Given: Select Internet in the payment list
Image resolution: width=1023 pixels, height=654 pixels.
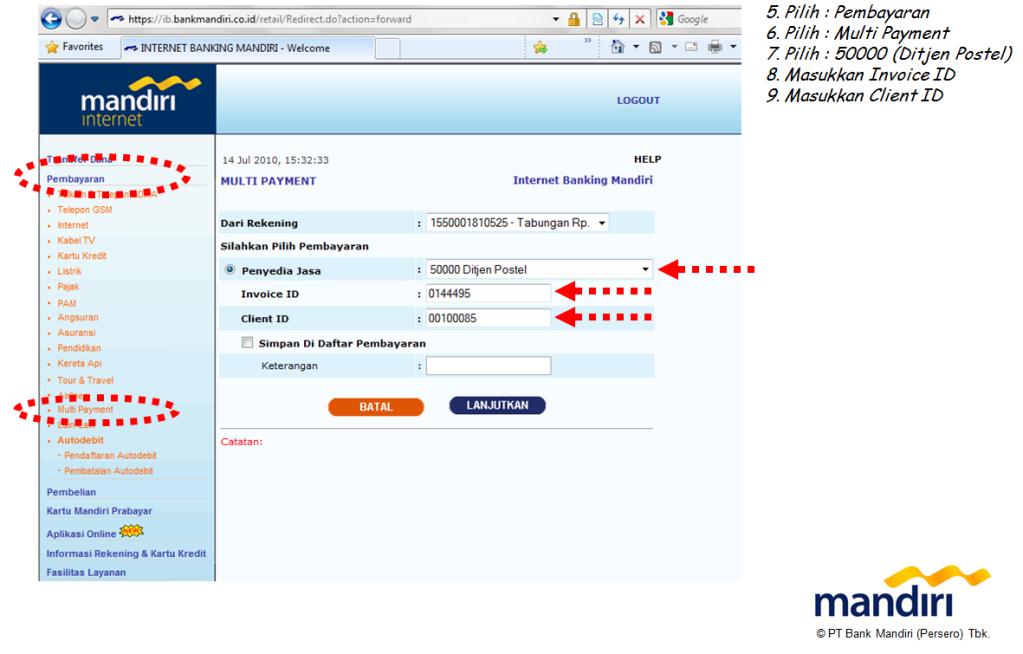Looking at the screenshot, I should pos(72,225).
